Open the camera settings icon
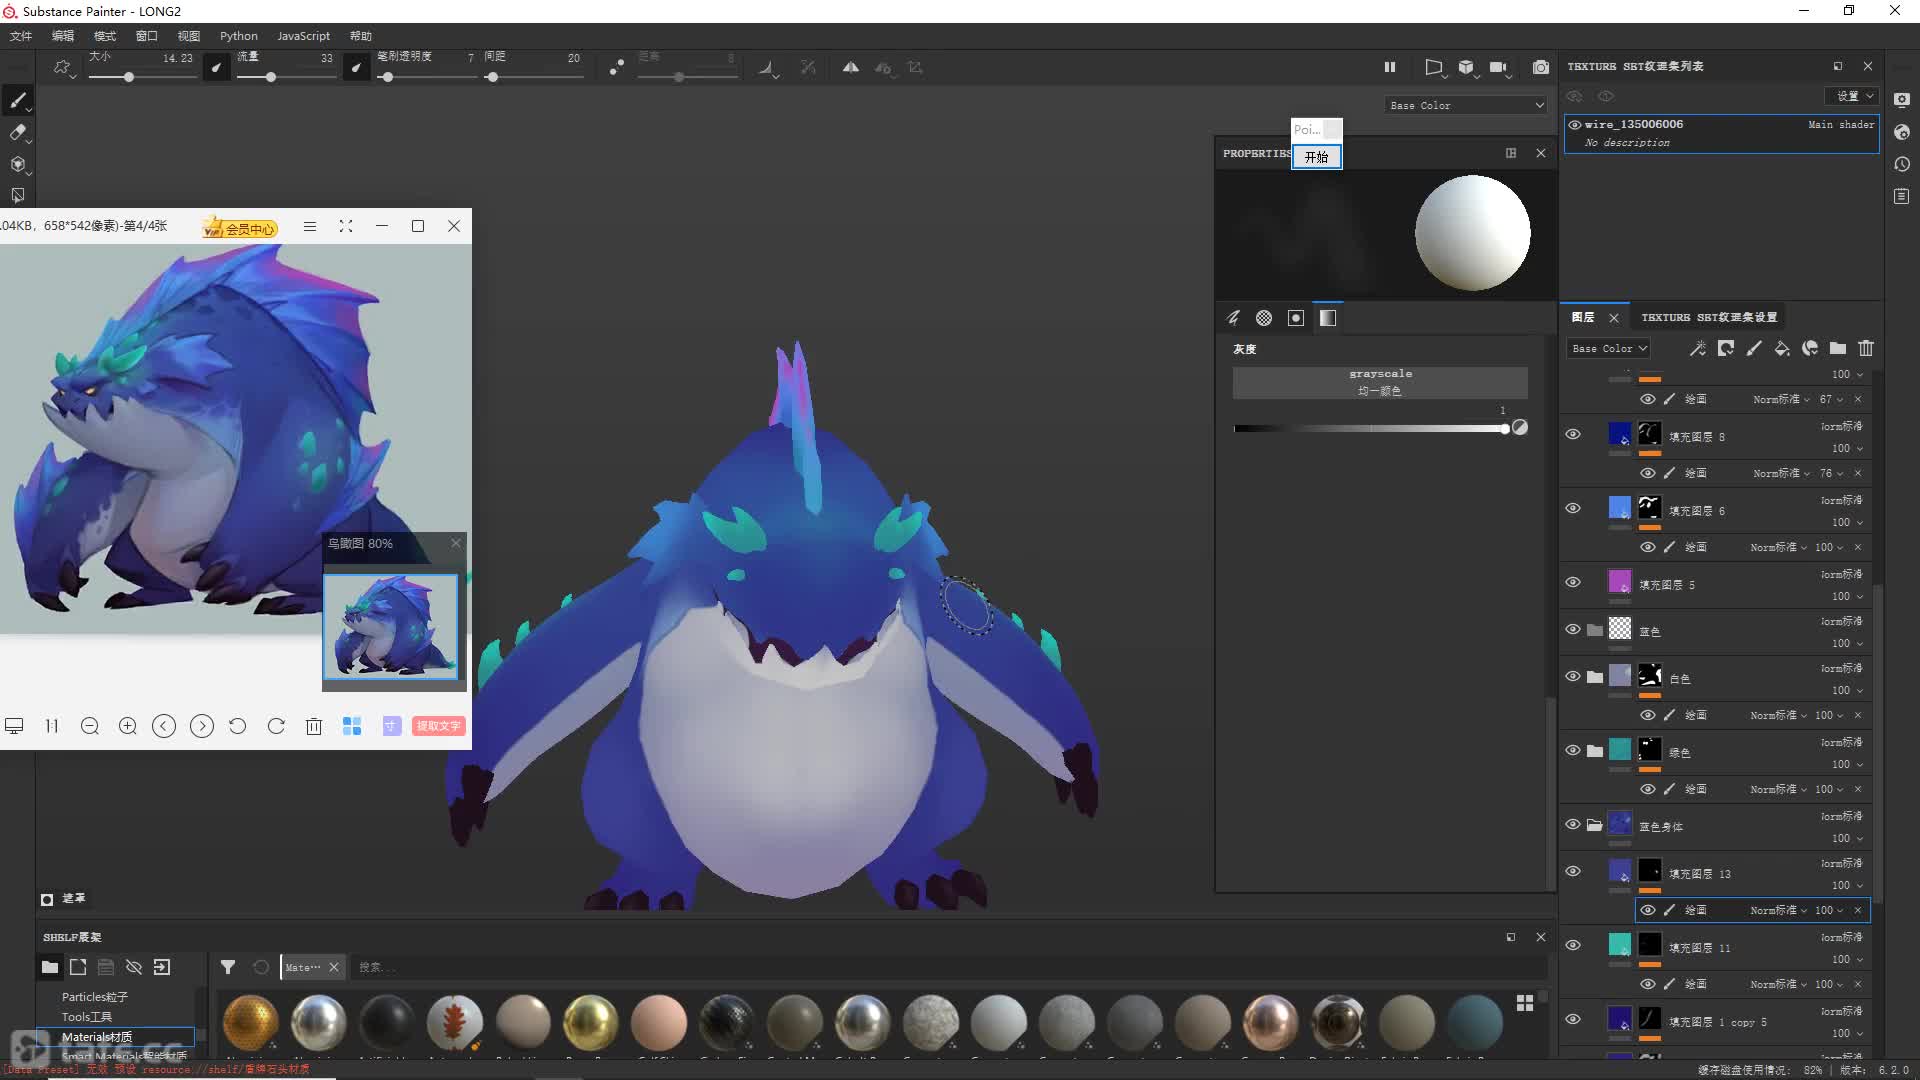Image resolution: width=1920 pixels, height=1080 pixels. click(1498, 67)
